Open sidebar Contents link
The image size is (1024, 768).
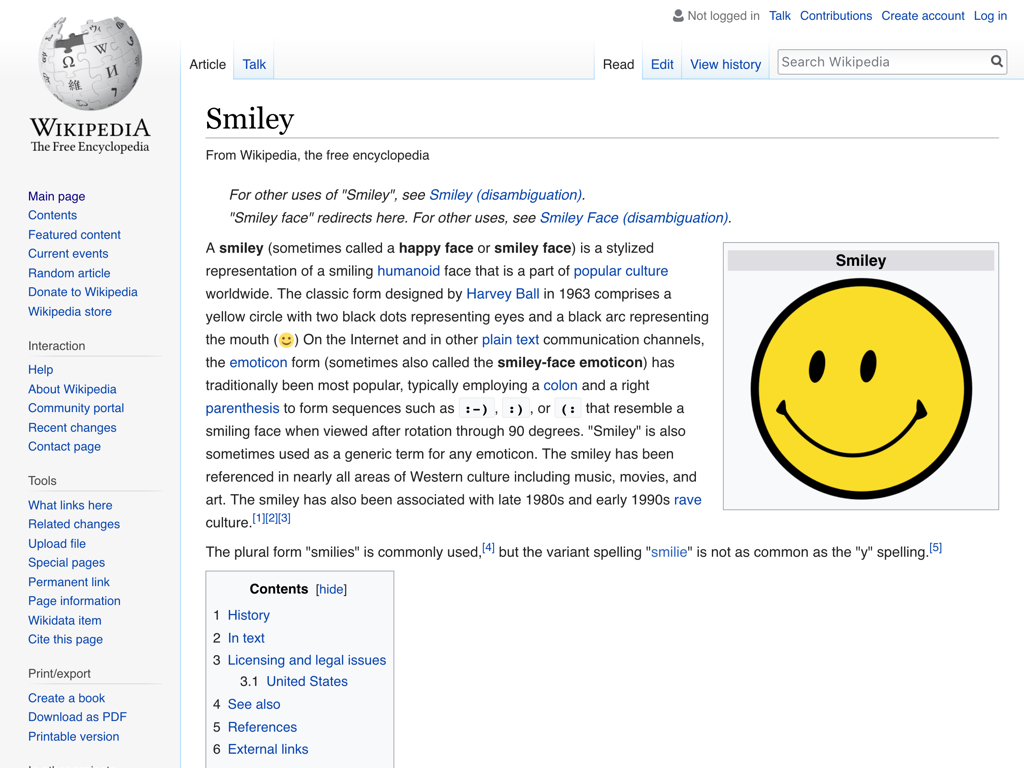click(x=52, y=215)
